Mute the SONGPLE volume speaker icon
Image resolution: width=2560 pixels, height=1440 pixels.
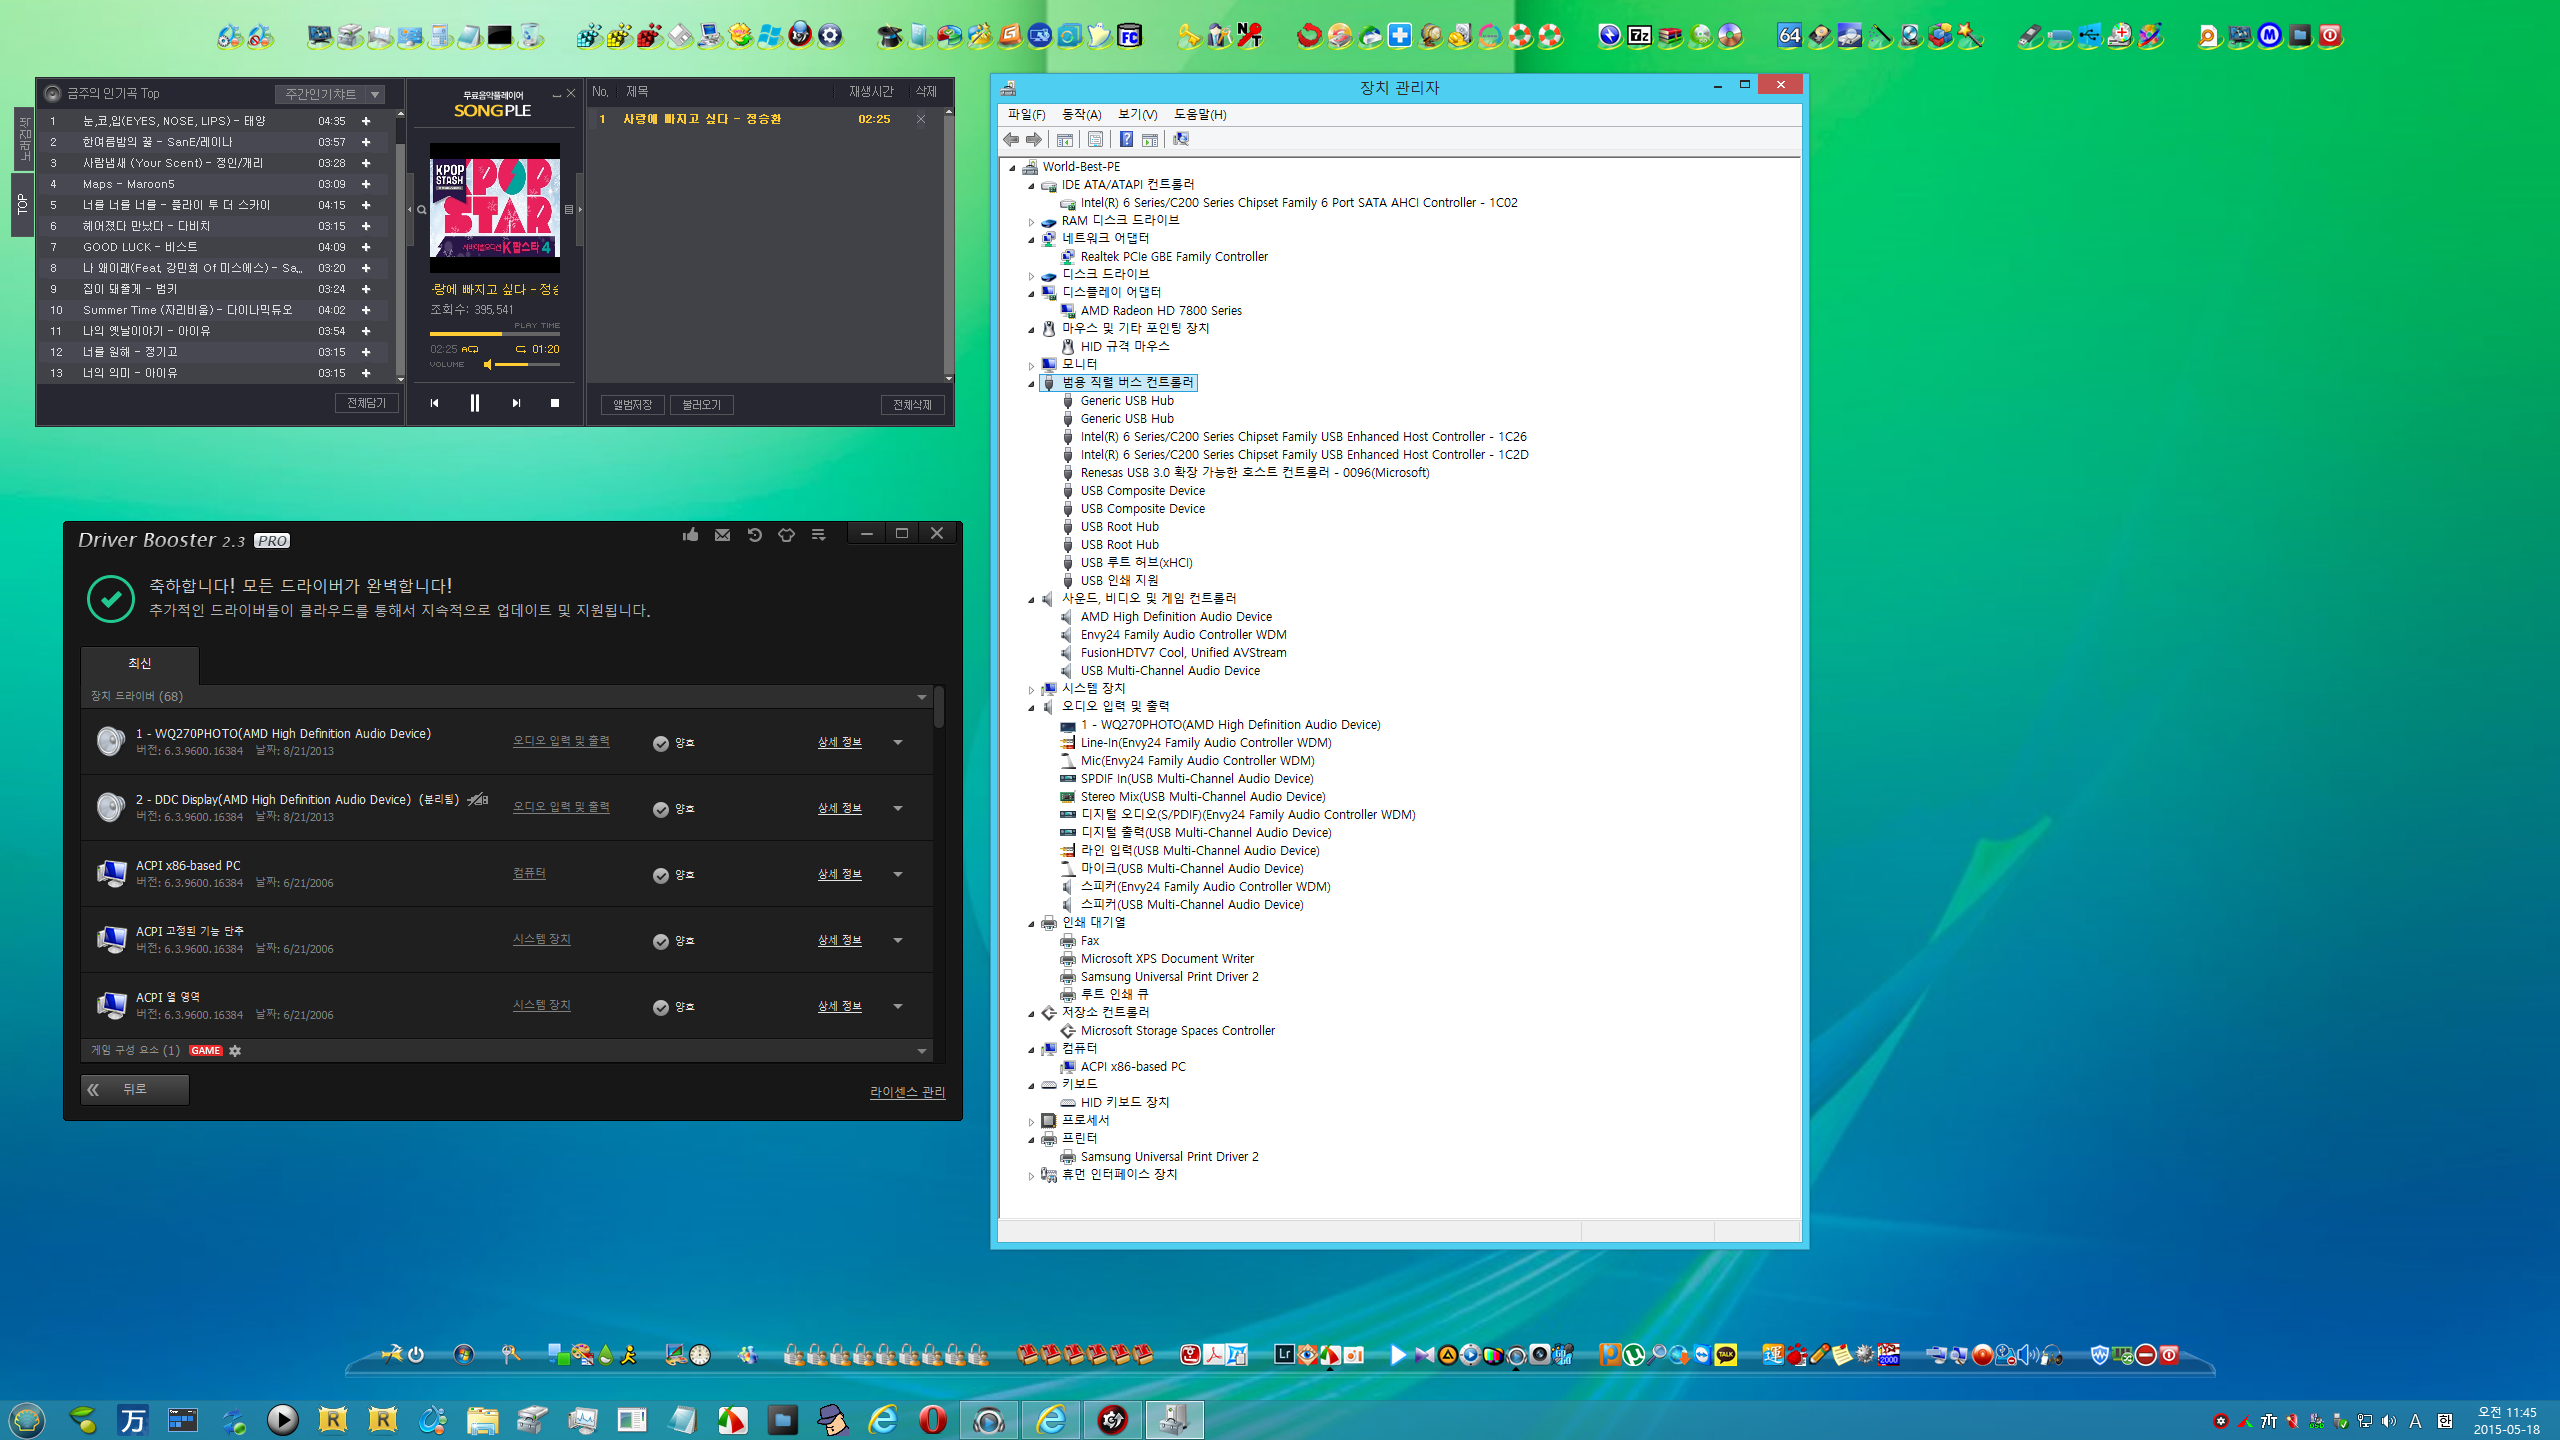(488, 364)
